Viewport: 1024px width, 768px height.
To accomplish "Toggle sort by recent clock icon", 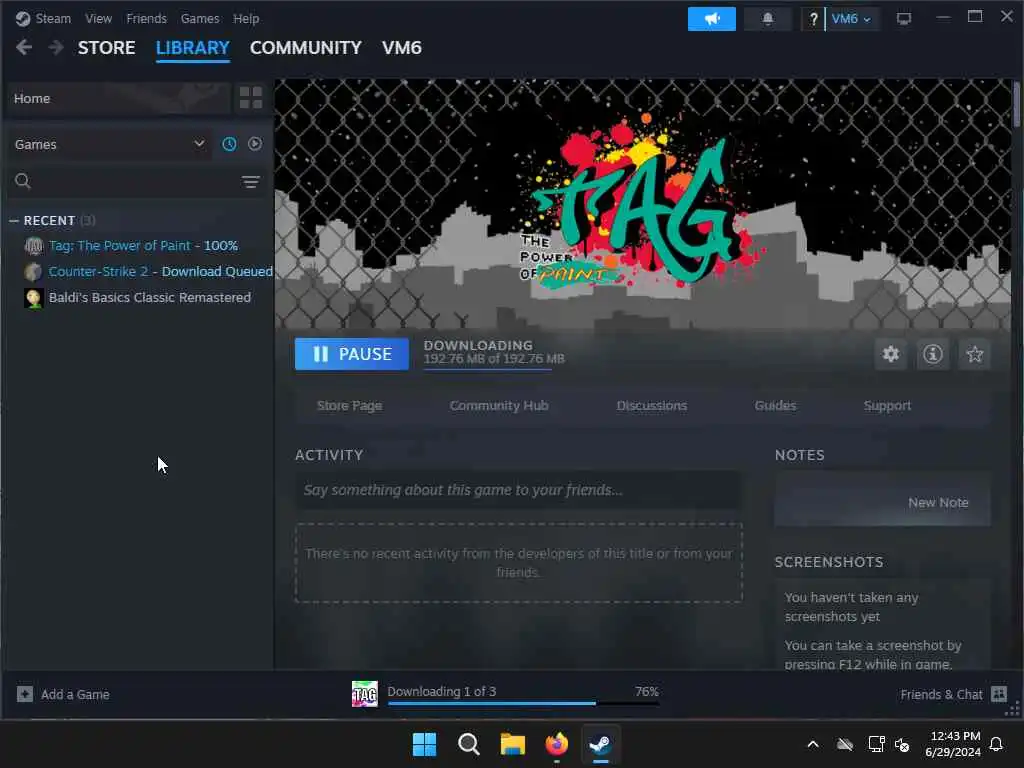I will (229, 144).
